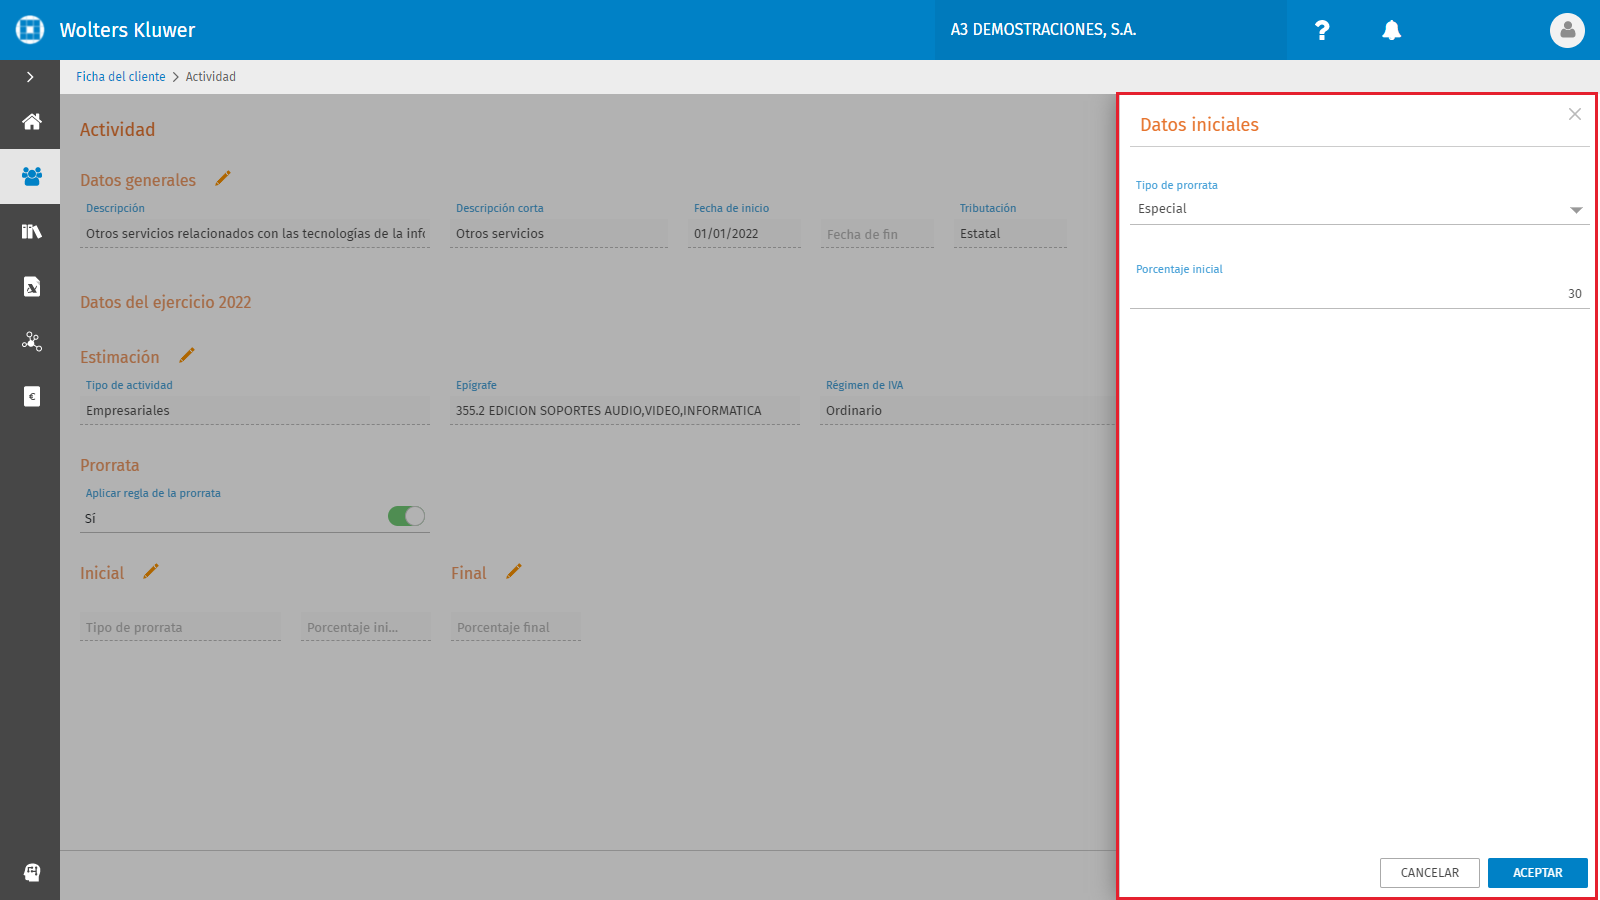Click the Datos del ejercicio 2022 heading
Screen dimensions: 1600x900
(x=166, y=302)
